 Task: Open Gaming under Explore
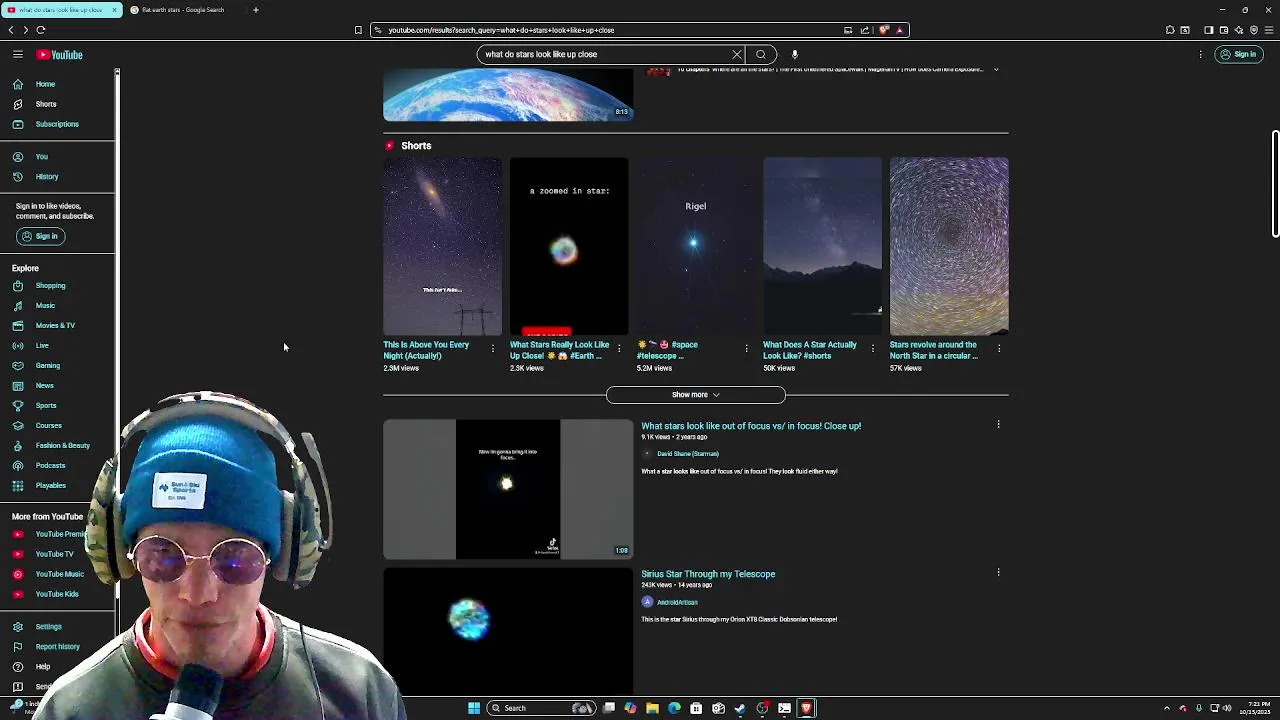point(48,366)
